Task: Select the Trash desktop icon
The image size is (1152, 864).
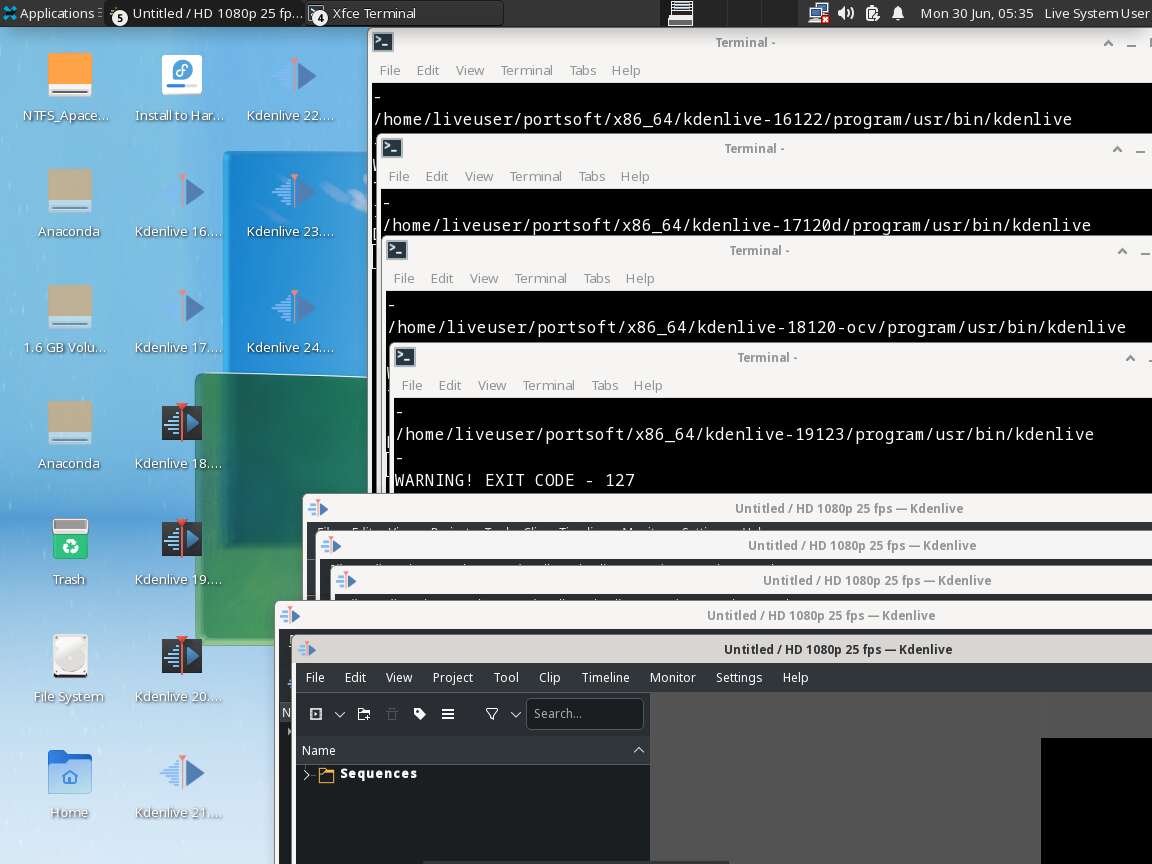Action: click(68, 551)
